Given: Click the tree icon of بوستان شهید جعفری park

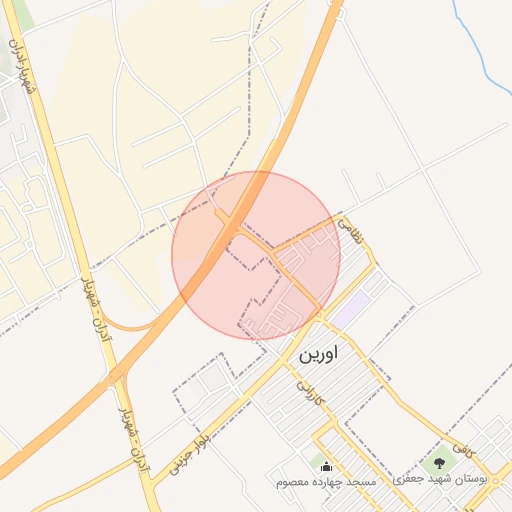Looking at the screenshot, I should click(439, 463).
